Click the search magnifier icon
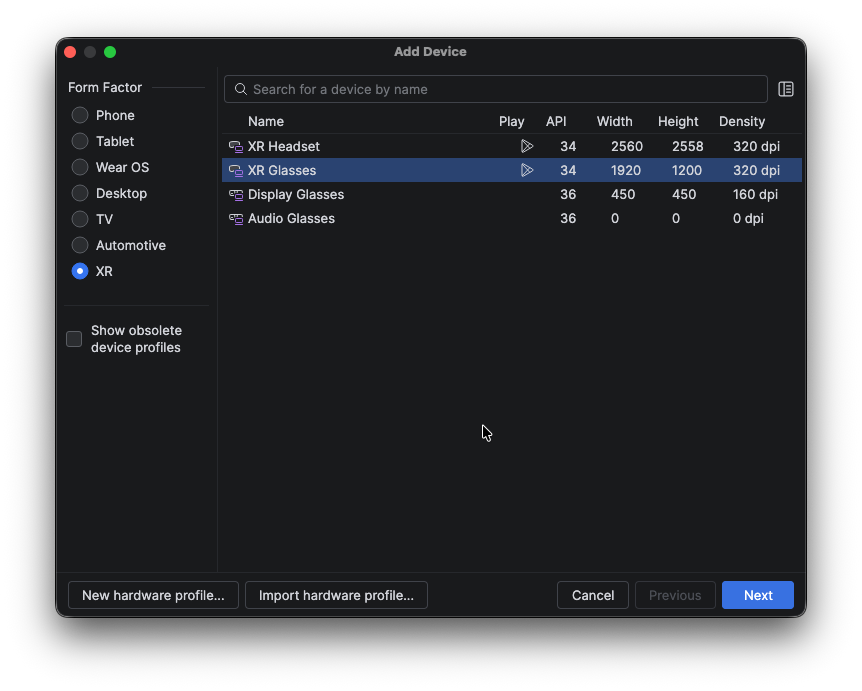 [241, 89]
